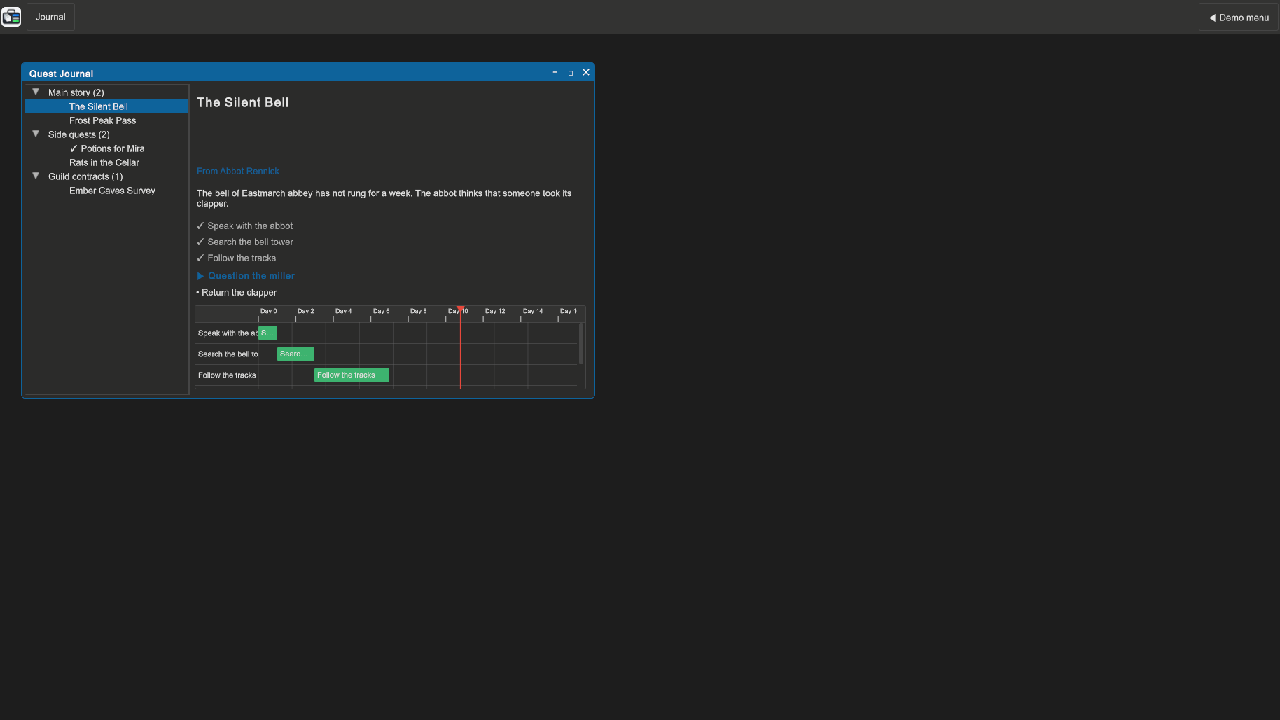Select Rats in the Cellar quest
The image size is (1280, 720).
[x=106, y=162]
